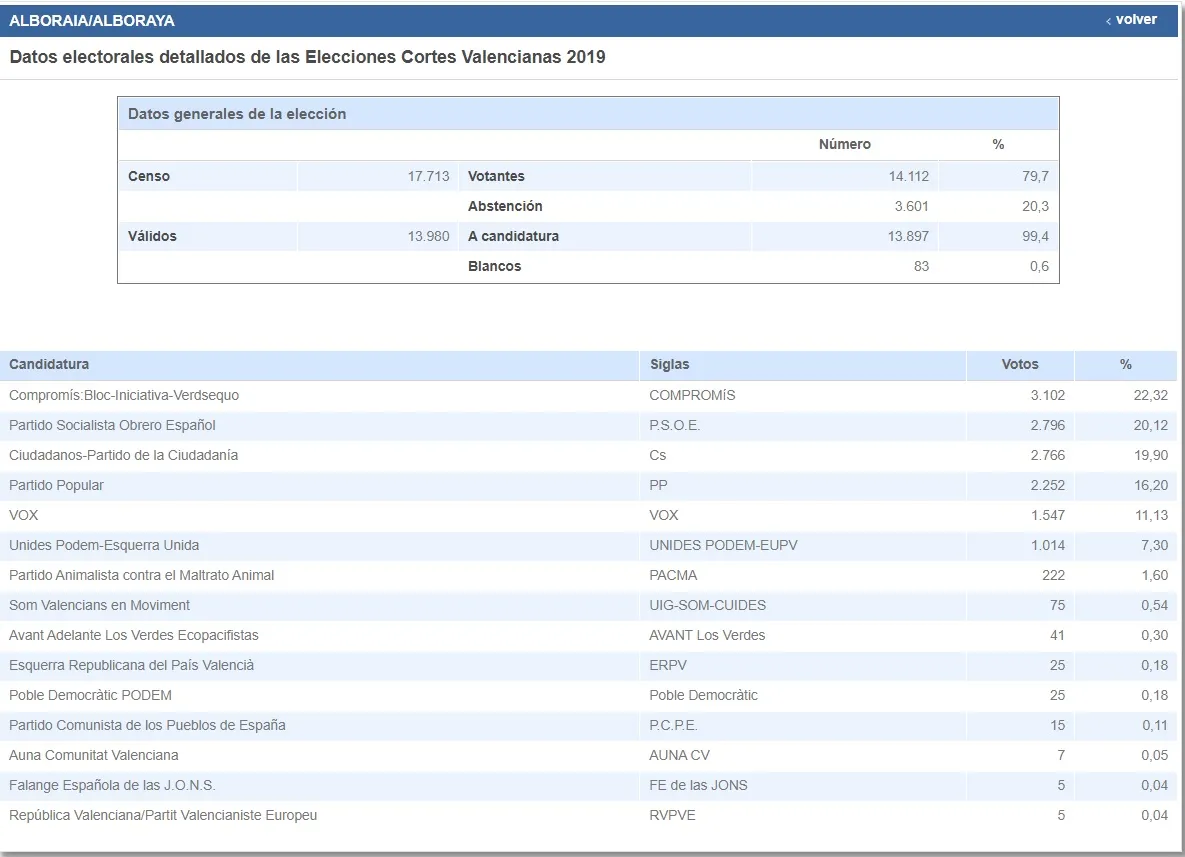Select Ciudadanos-Partido de la Ciudadanía row
This screenshot has height=857, width=1185.
point(589,456)
